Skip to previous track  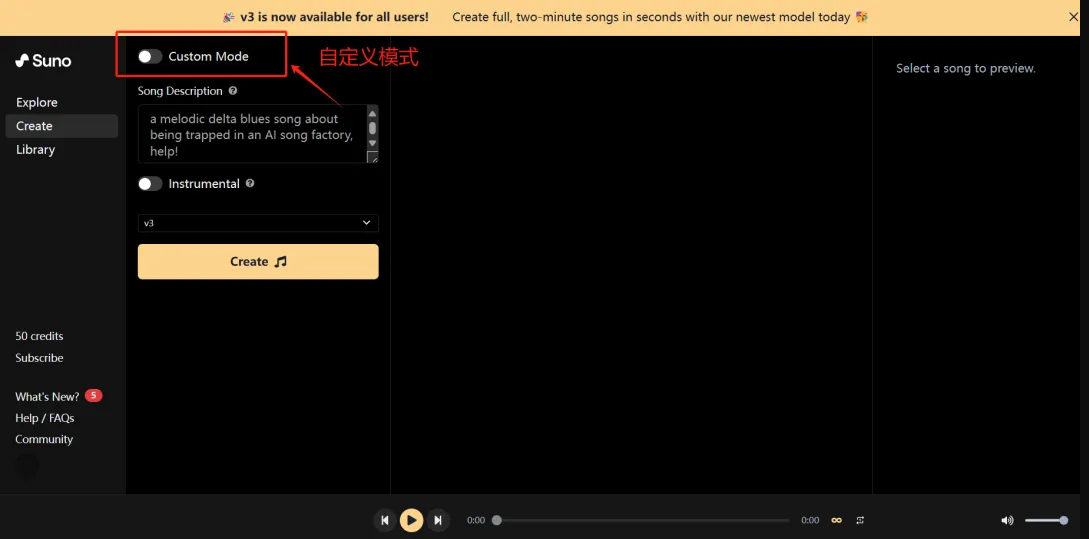click(384, 520)
